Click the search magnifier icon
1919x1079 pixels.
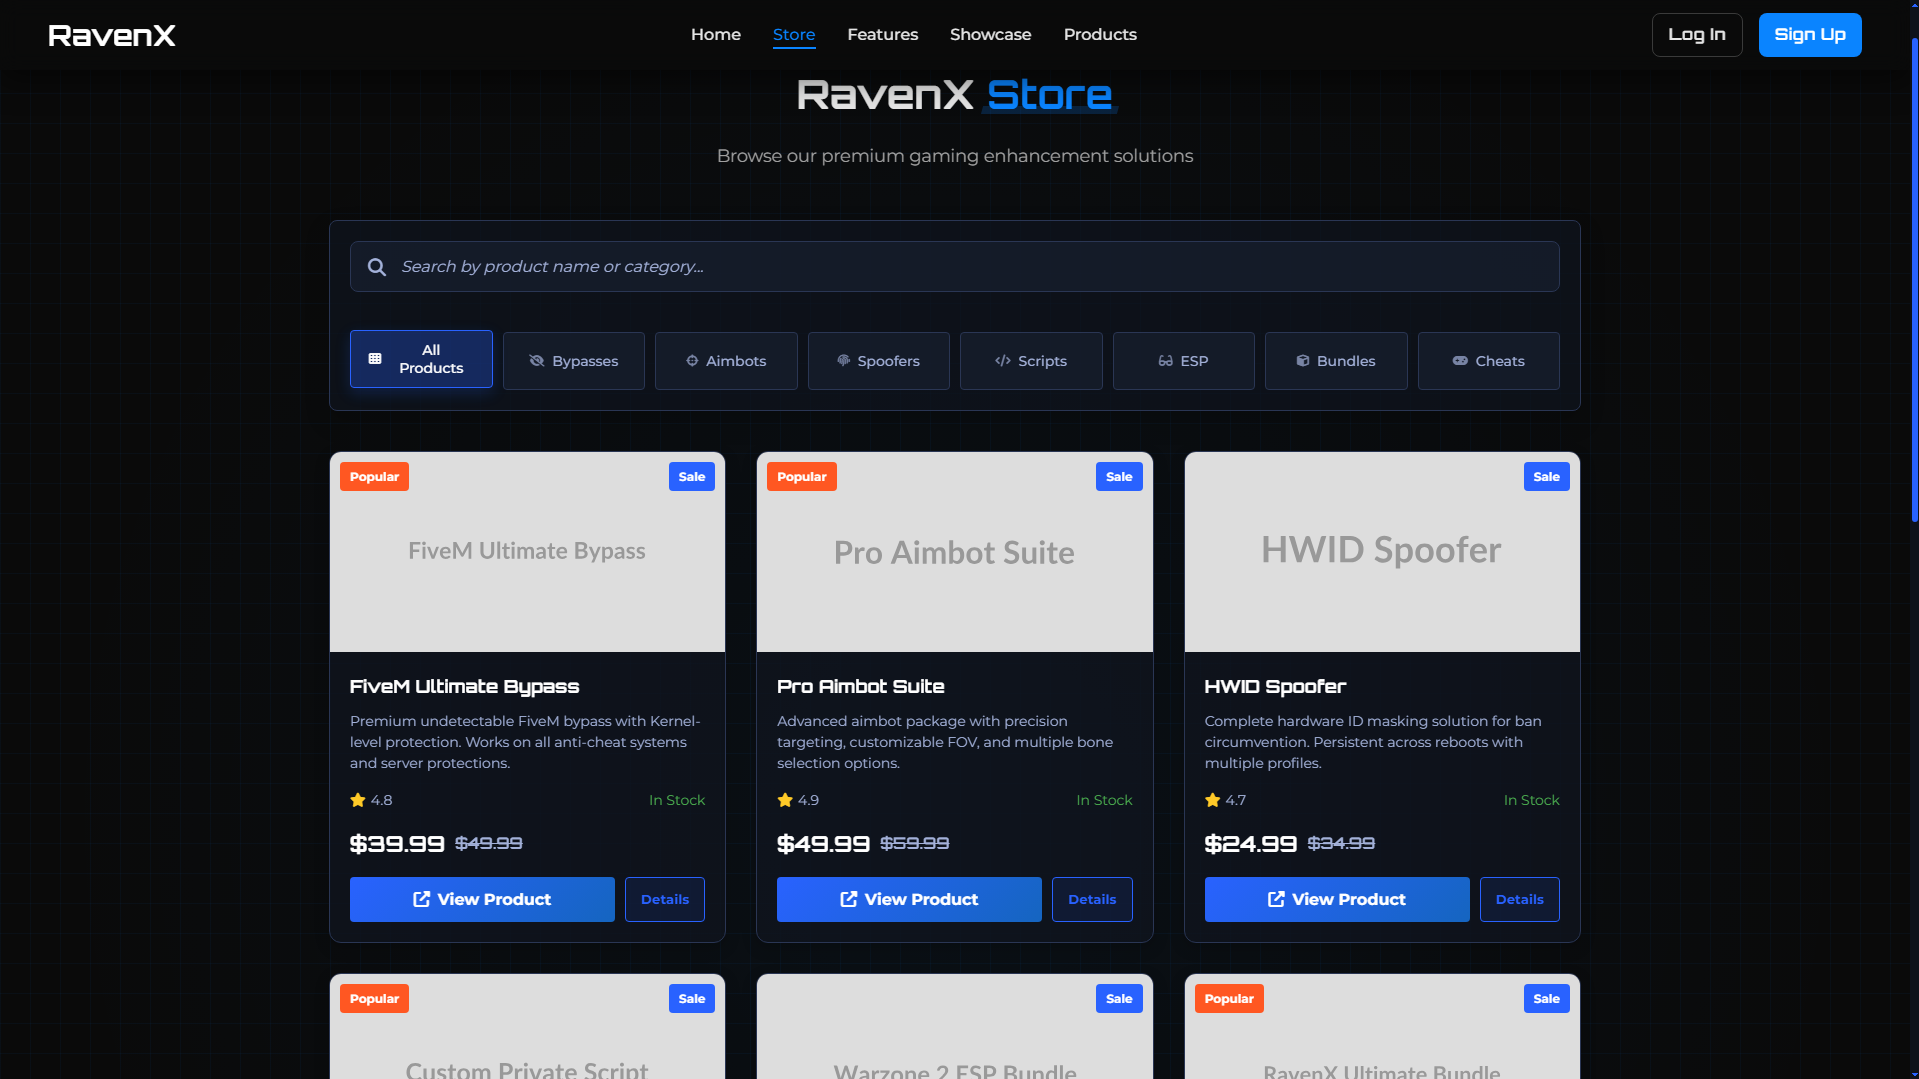pyautogui.click(x=377, y=267)
